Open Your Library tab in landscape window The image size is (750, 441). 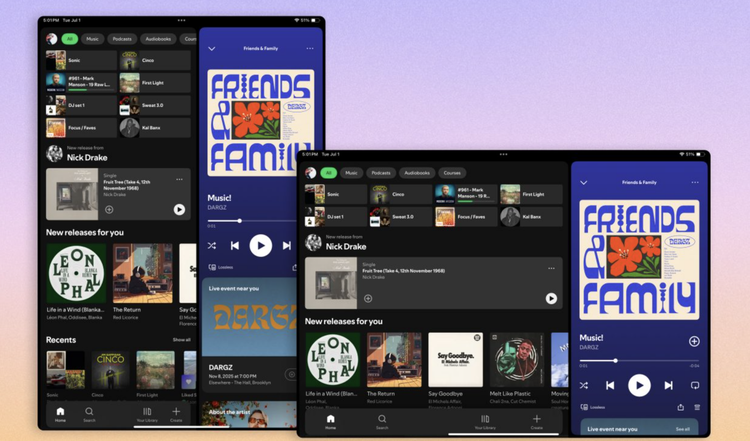pyautogui.click(x=485, y=421)
